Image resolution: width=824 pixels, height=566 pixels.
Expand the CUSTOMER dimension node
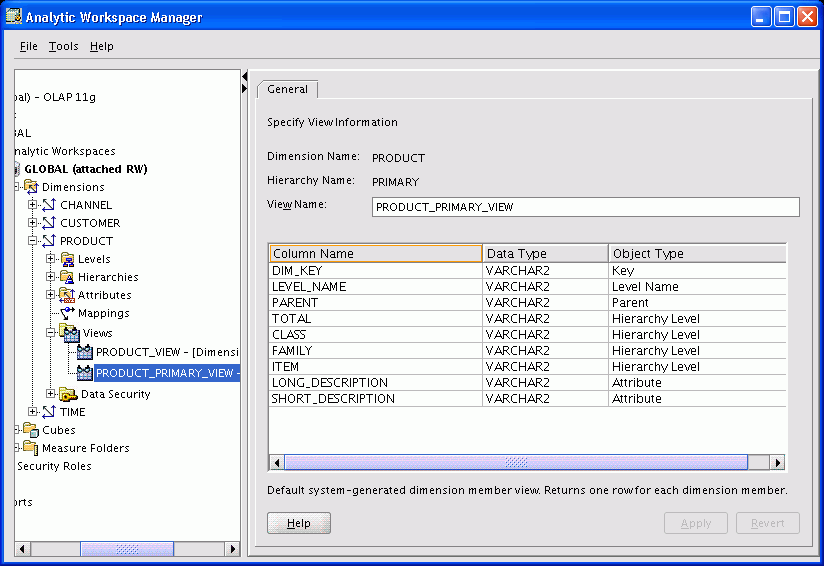click(x=33, y=223)
